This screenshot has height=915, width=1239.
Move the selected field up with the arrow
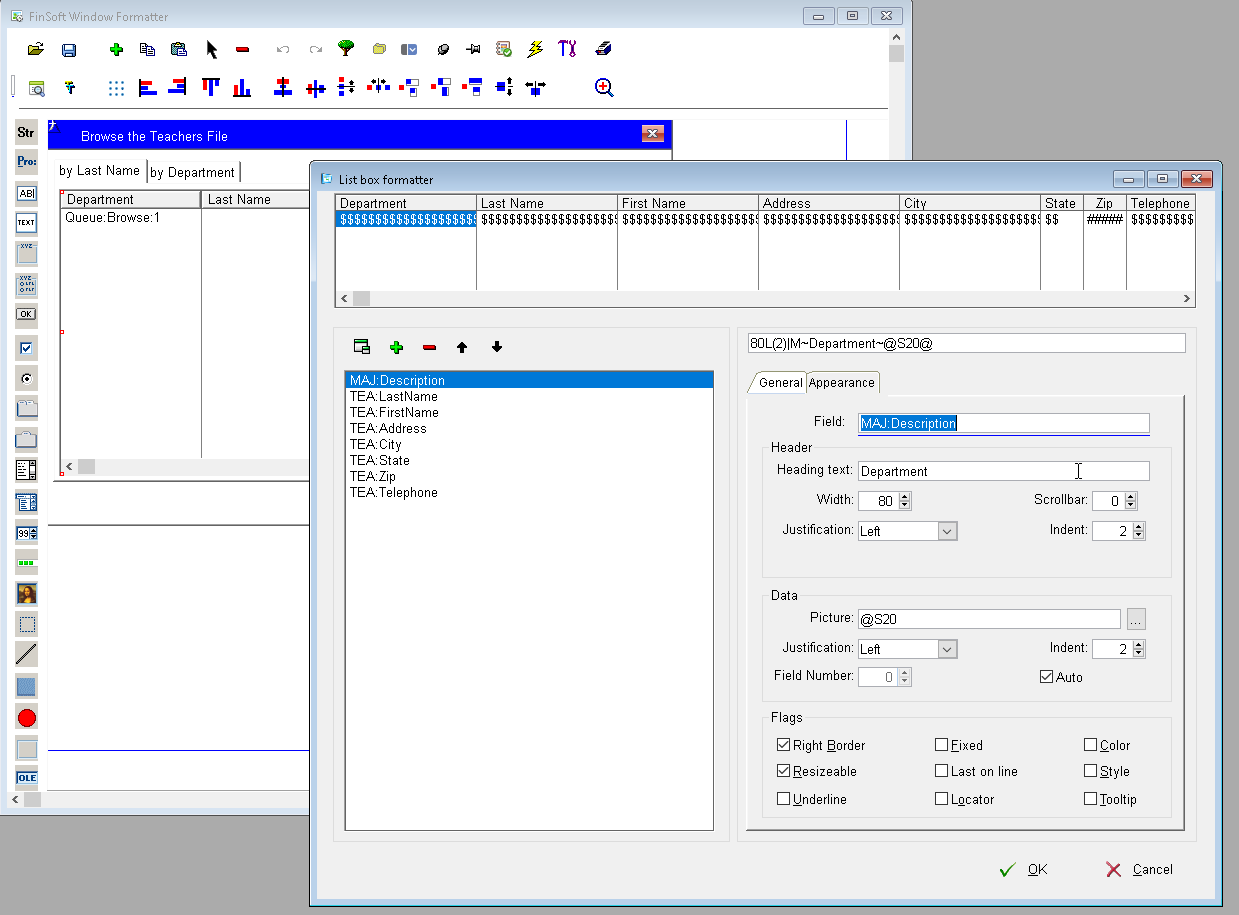point(462,347)
